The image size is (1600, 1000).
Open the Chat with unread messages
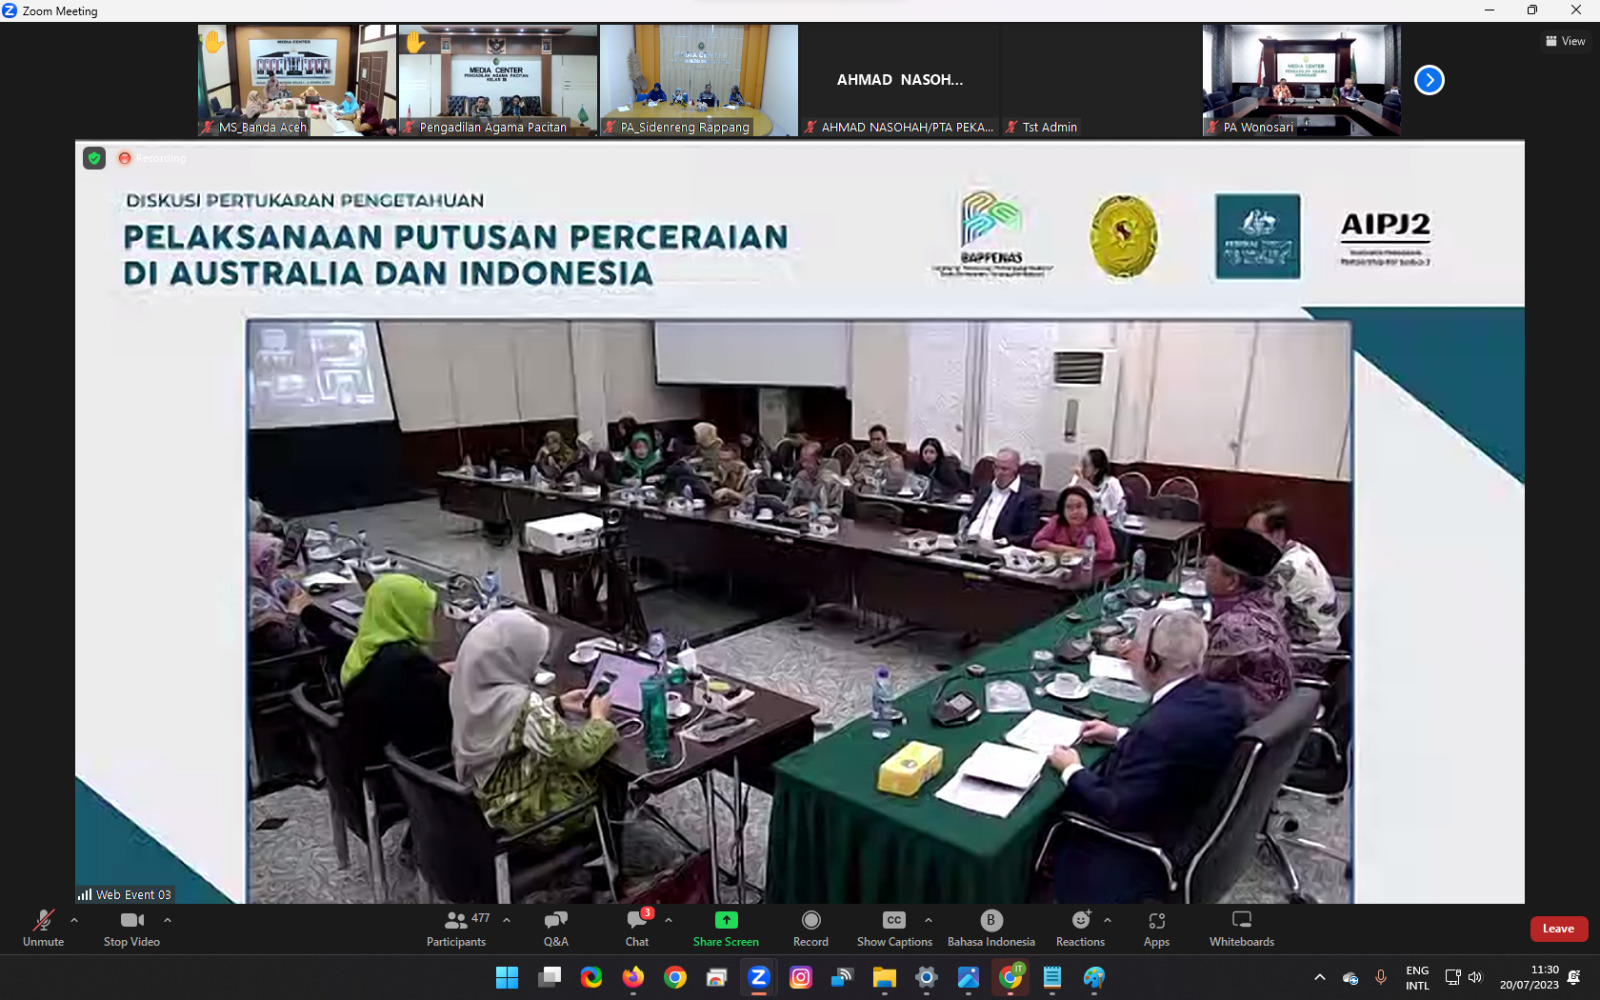637,927
